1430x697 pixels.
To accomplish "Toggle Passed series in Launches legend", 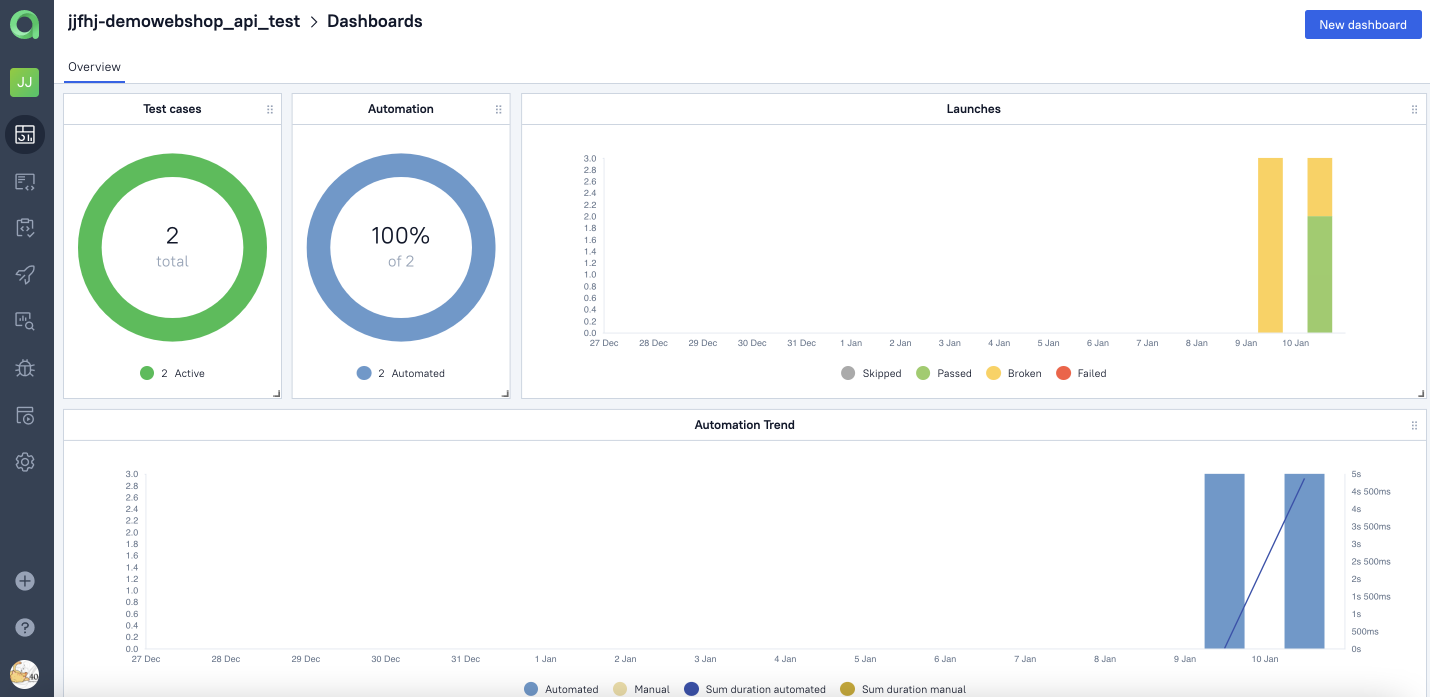I will coord(944,373).
